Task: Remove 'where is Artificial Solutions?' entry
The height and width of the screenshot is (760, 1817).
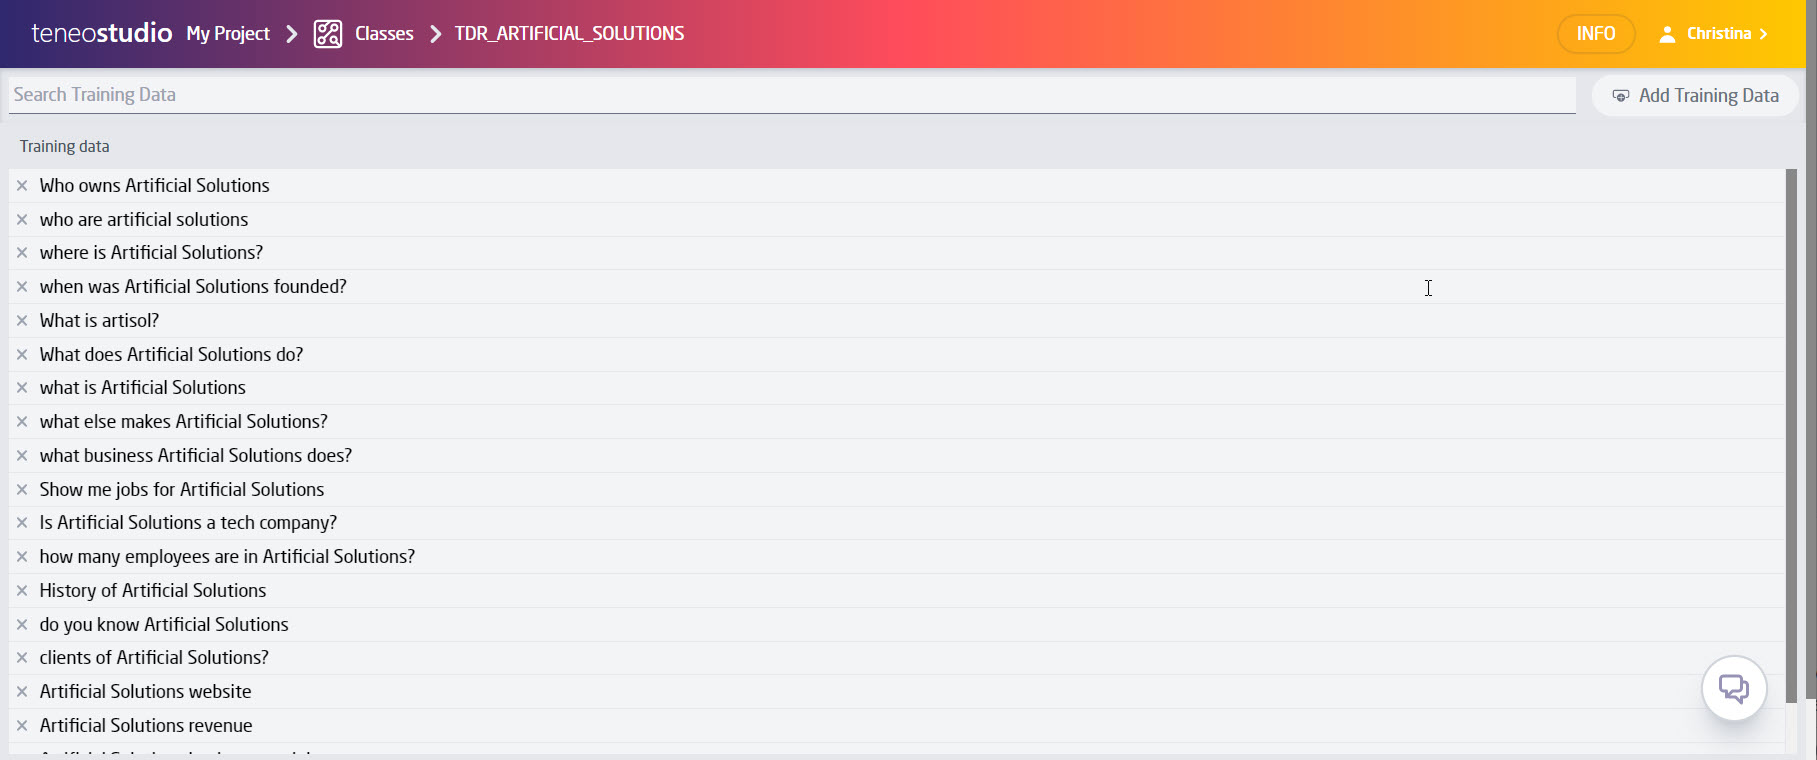Action: pyautogui.click(x=22, y=253)
